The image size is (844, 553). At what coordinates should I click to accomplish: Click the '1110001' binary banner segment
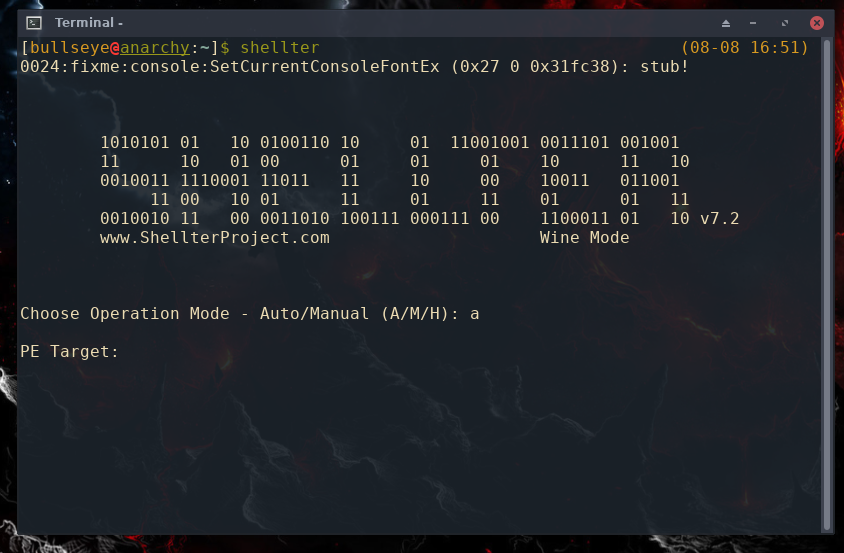(x=215, y=180)
